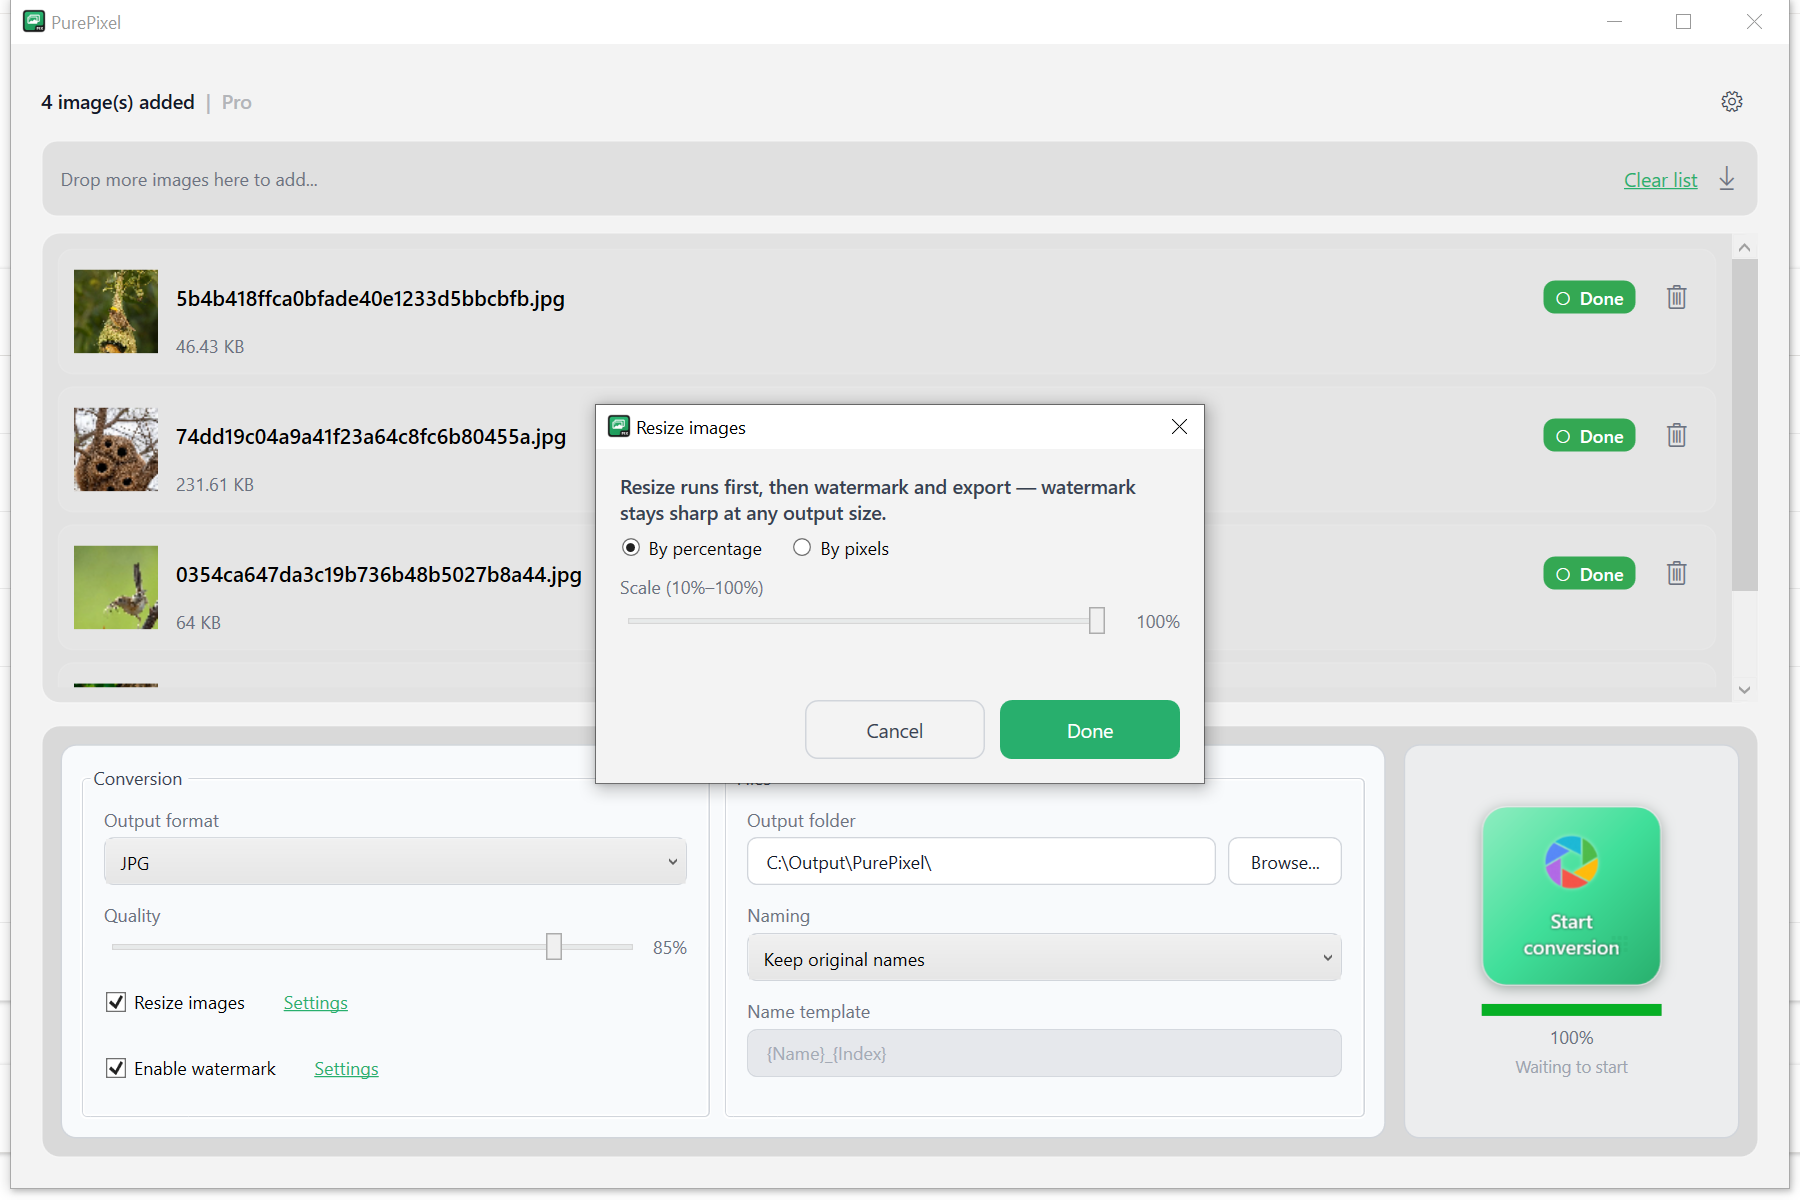This screenshot has height=1200, width=1800.
Task: Click the Start conversion button
Action: click(1571, 896)
